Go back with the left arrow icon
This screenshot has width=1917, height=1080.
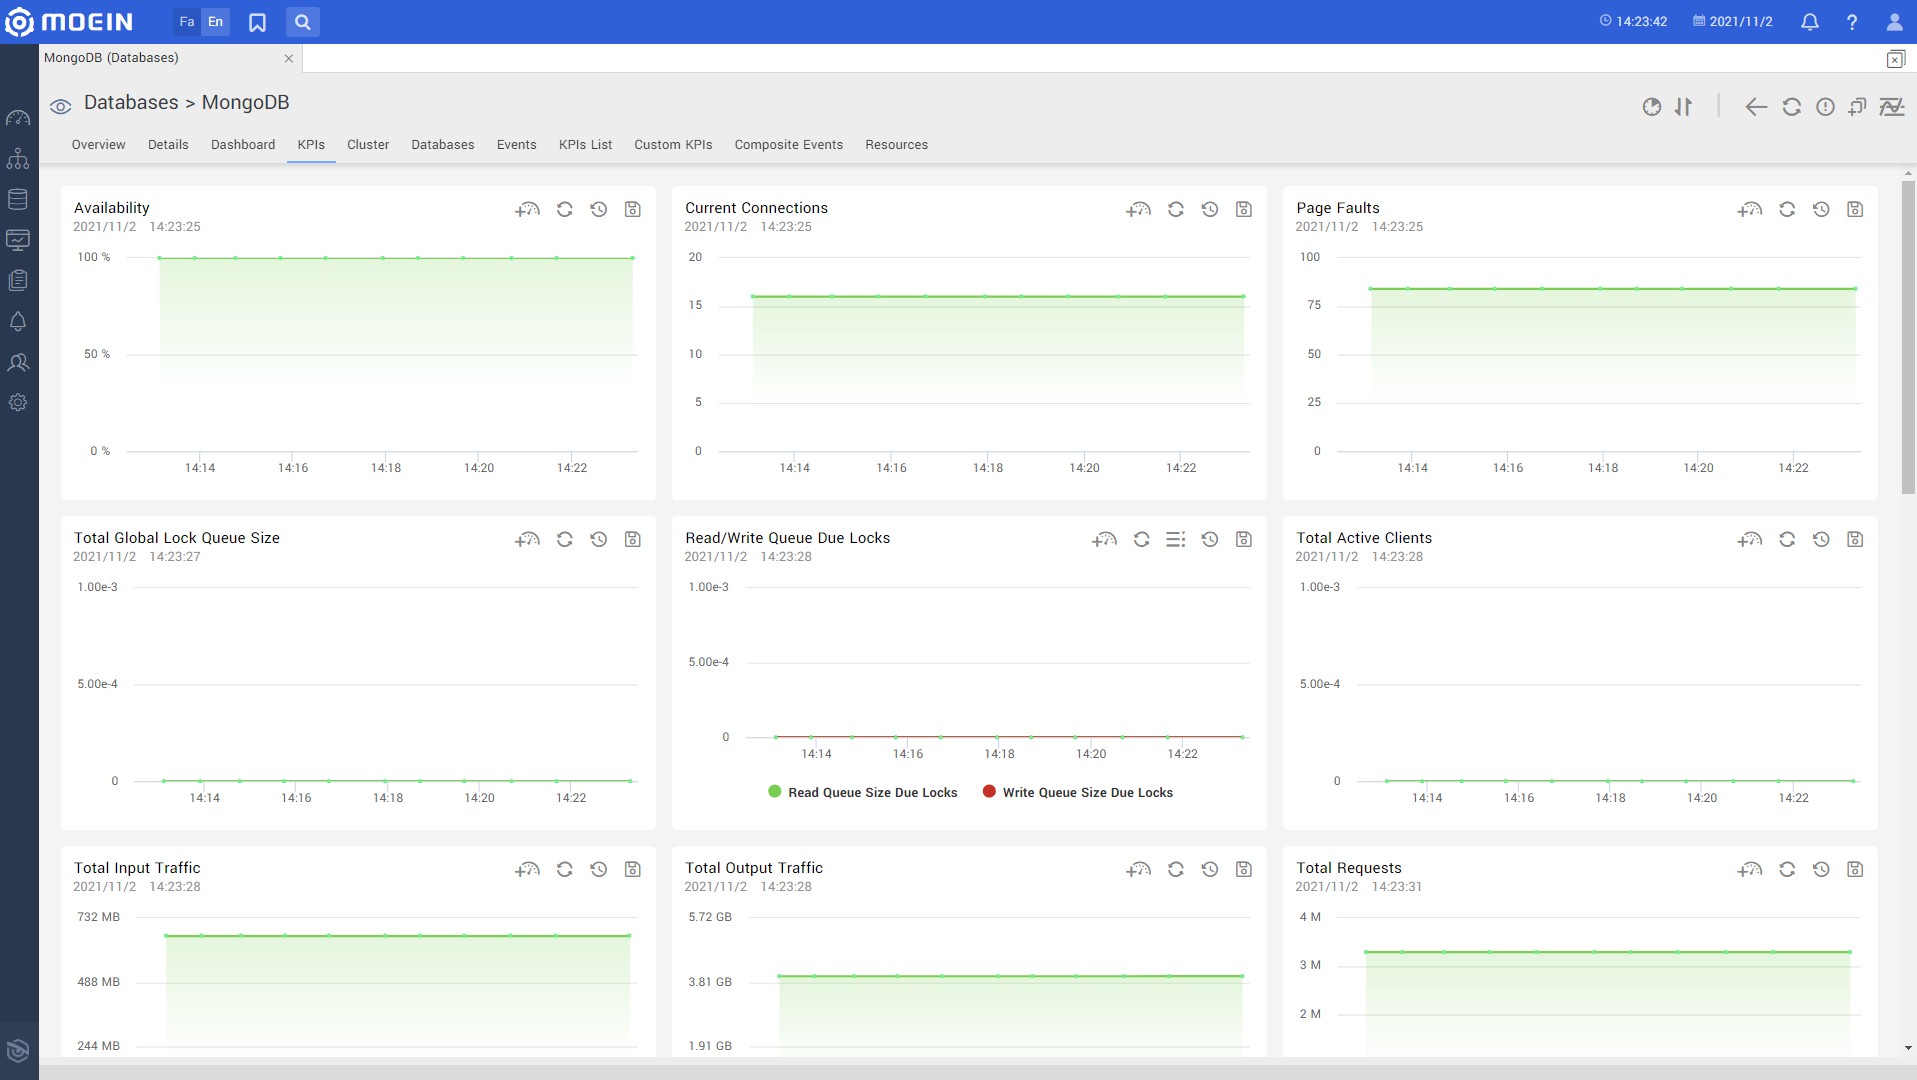pos(1756,107)
